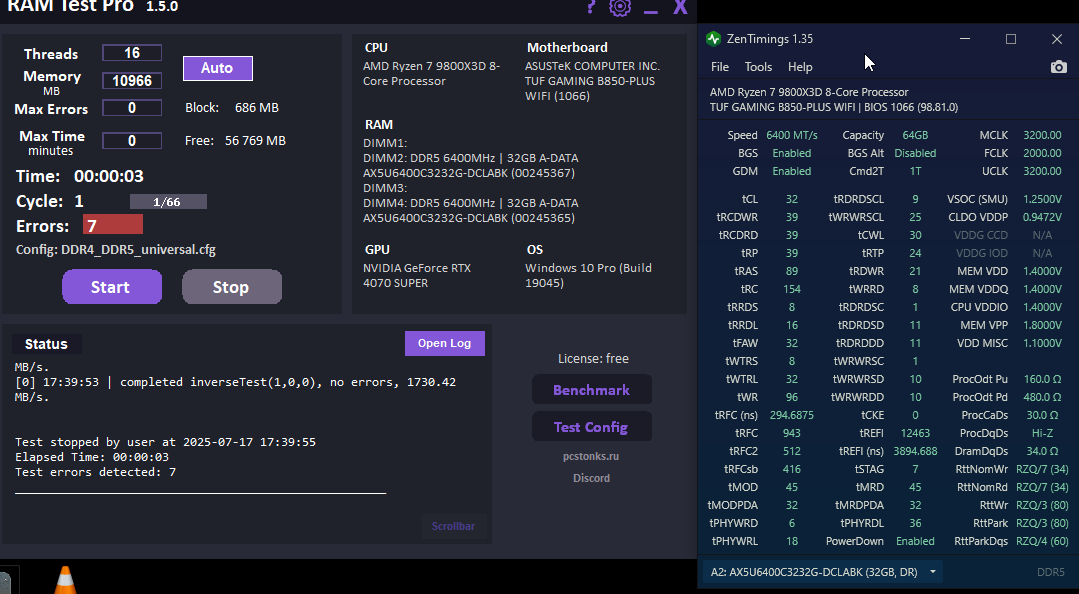Run the Benchmark
The width and height of the screenshot is (1079, 594).
(592, 390)
